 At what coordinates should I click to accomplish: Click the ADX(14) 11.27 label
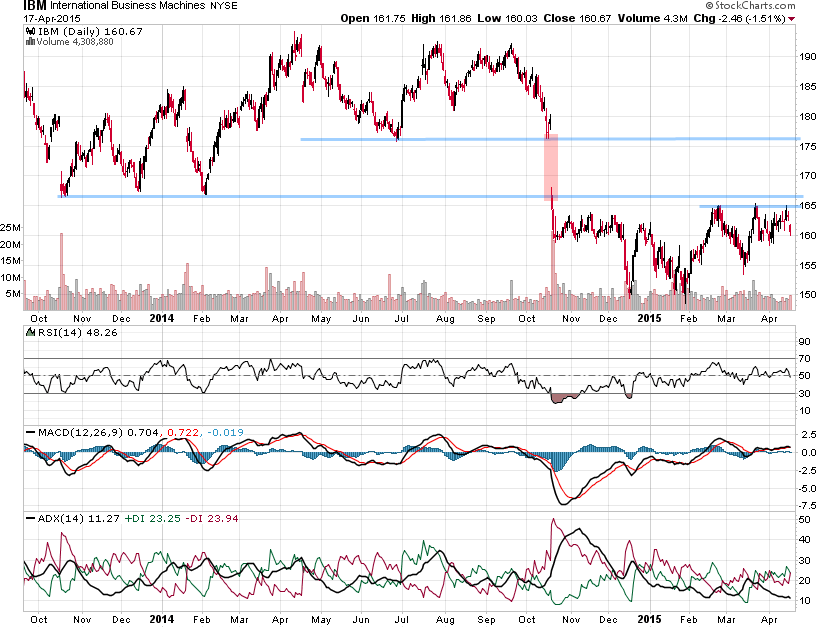click(x=78, y=519)
